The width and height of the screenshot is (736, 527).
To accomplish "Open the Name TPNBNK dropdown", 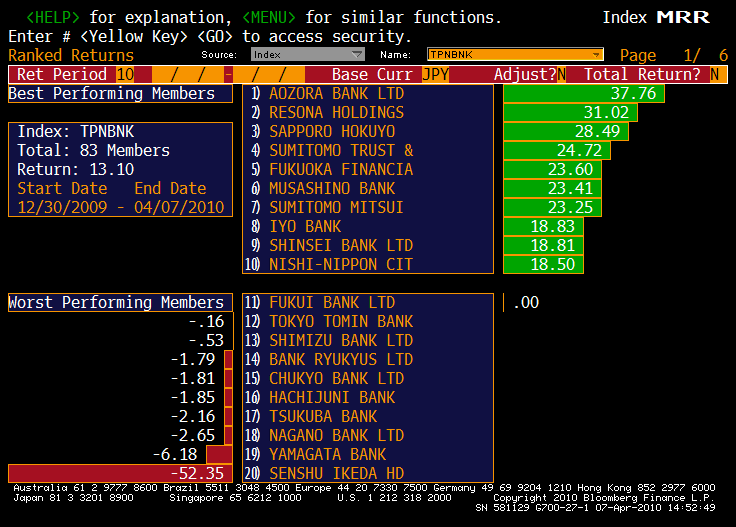I will (515, 54).
